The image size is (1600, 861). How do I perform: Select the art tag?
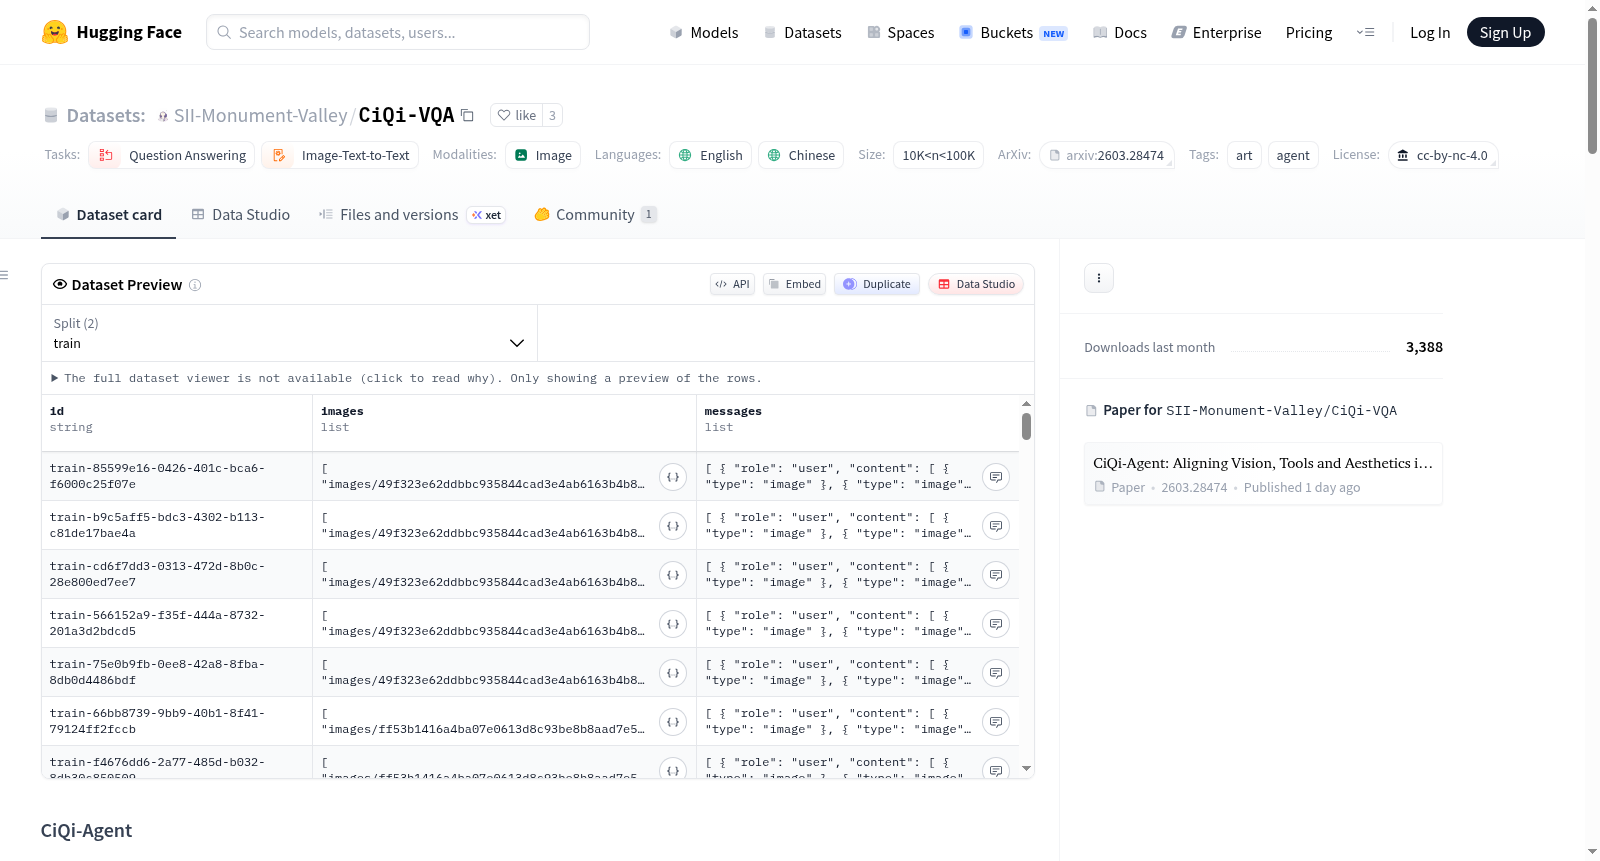tap(1244, 155)
